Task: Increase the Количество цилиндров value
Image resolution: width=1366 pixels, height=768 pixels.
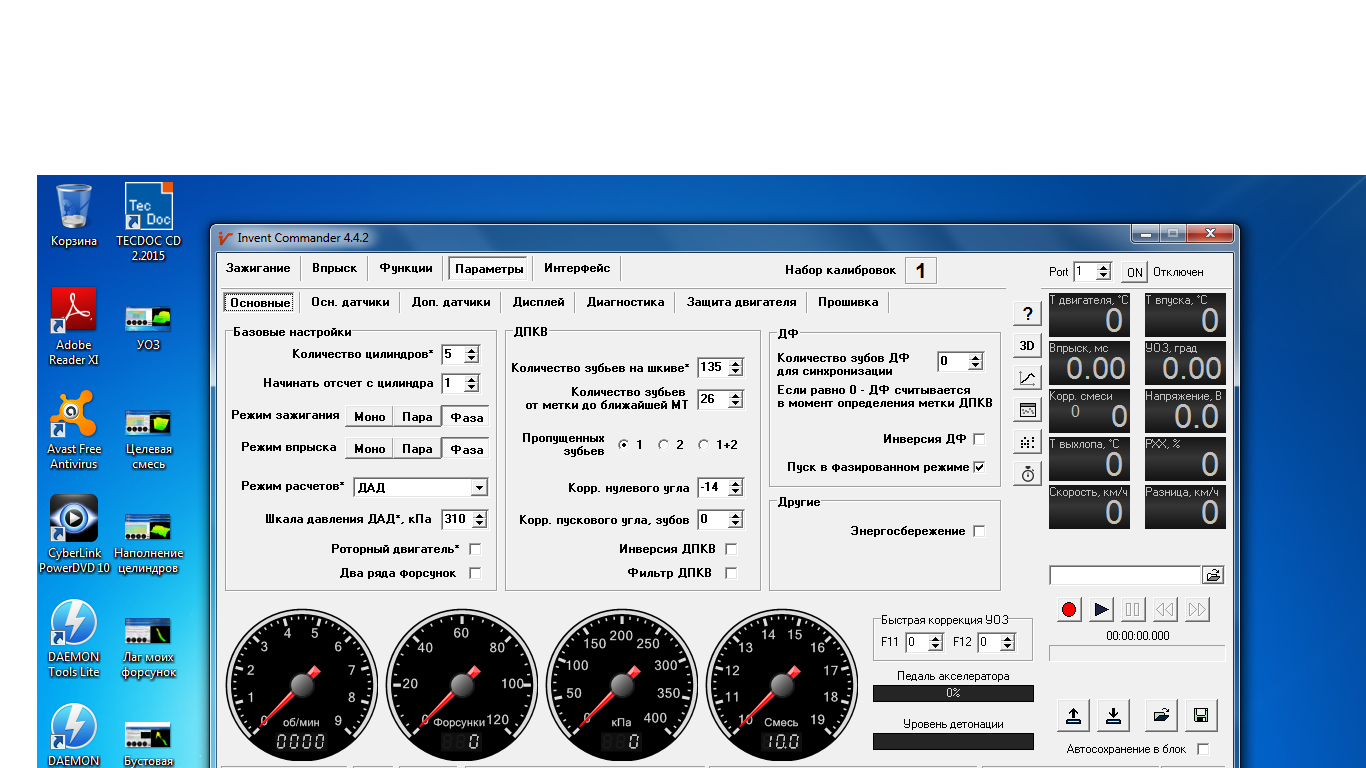Action: coord(472,350)
